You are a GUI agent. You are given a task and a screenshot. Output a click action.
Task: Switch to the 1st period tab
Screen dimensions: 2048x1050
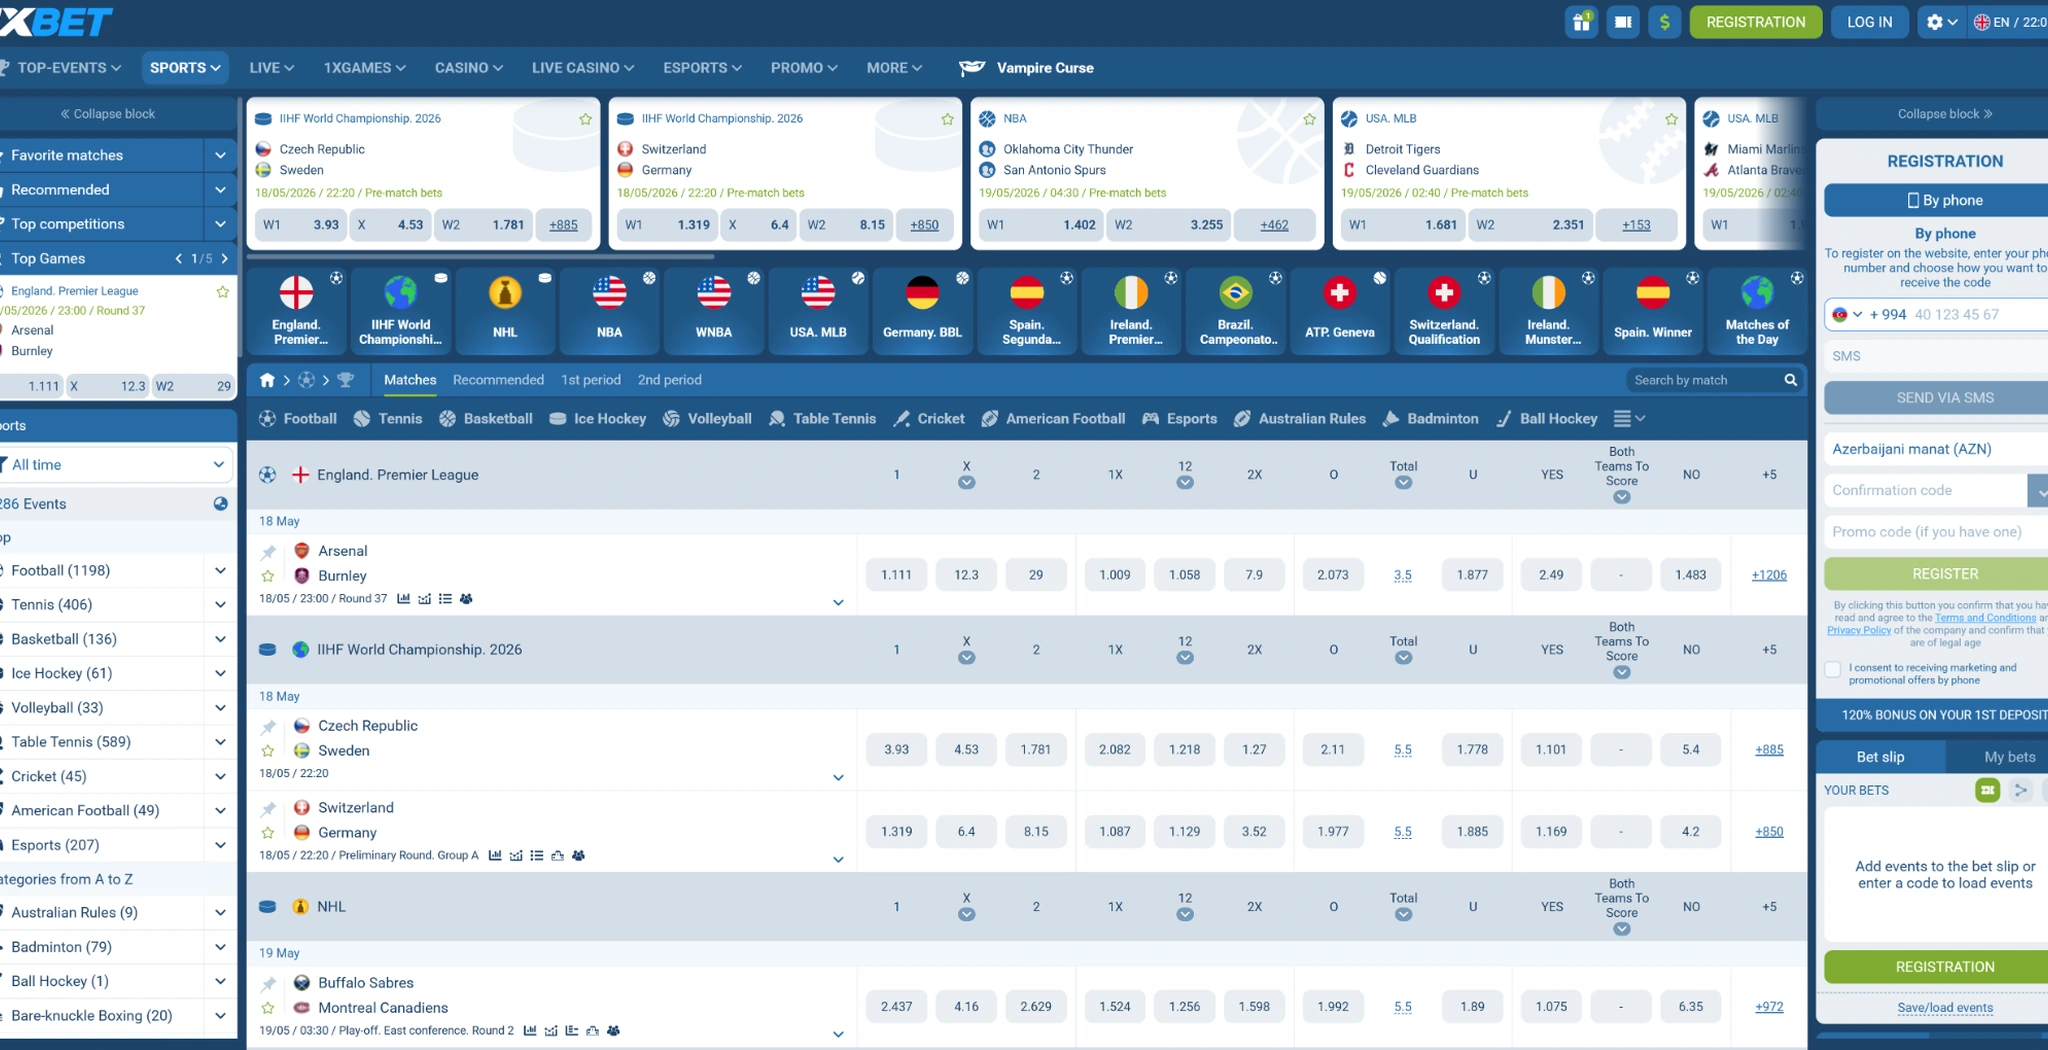click(591, 380)
